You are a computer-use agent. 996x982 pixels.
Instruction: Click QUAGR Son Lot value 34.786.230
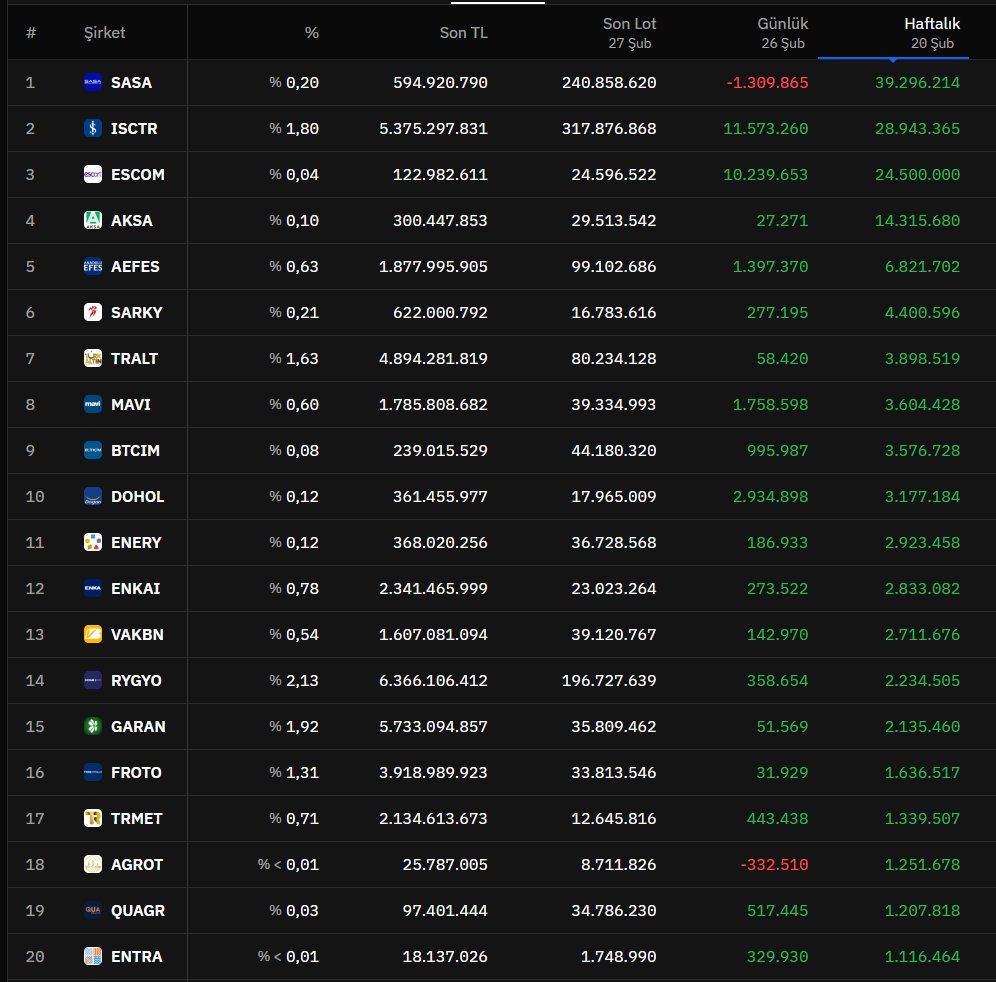[614, 910]
